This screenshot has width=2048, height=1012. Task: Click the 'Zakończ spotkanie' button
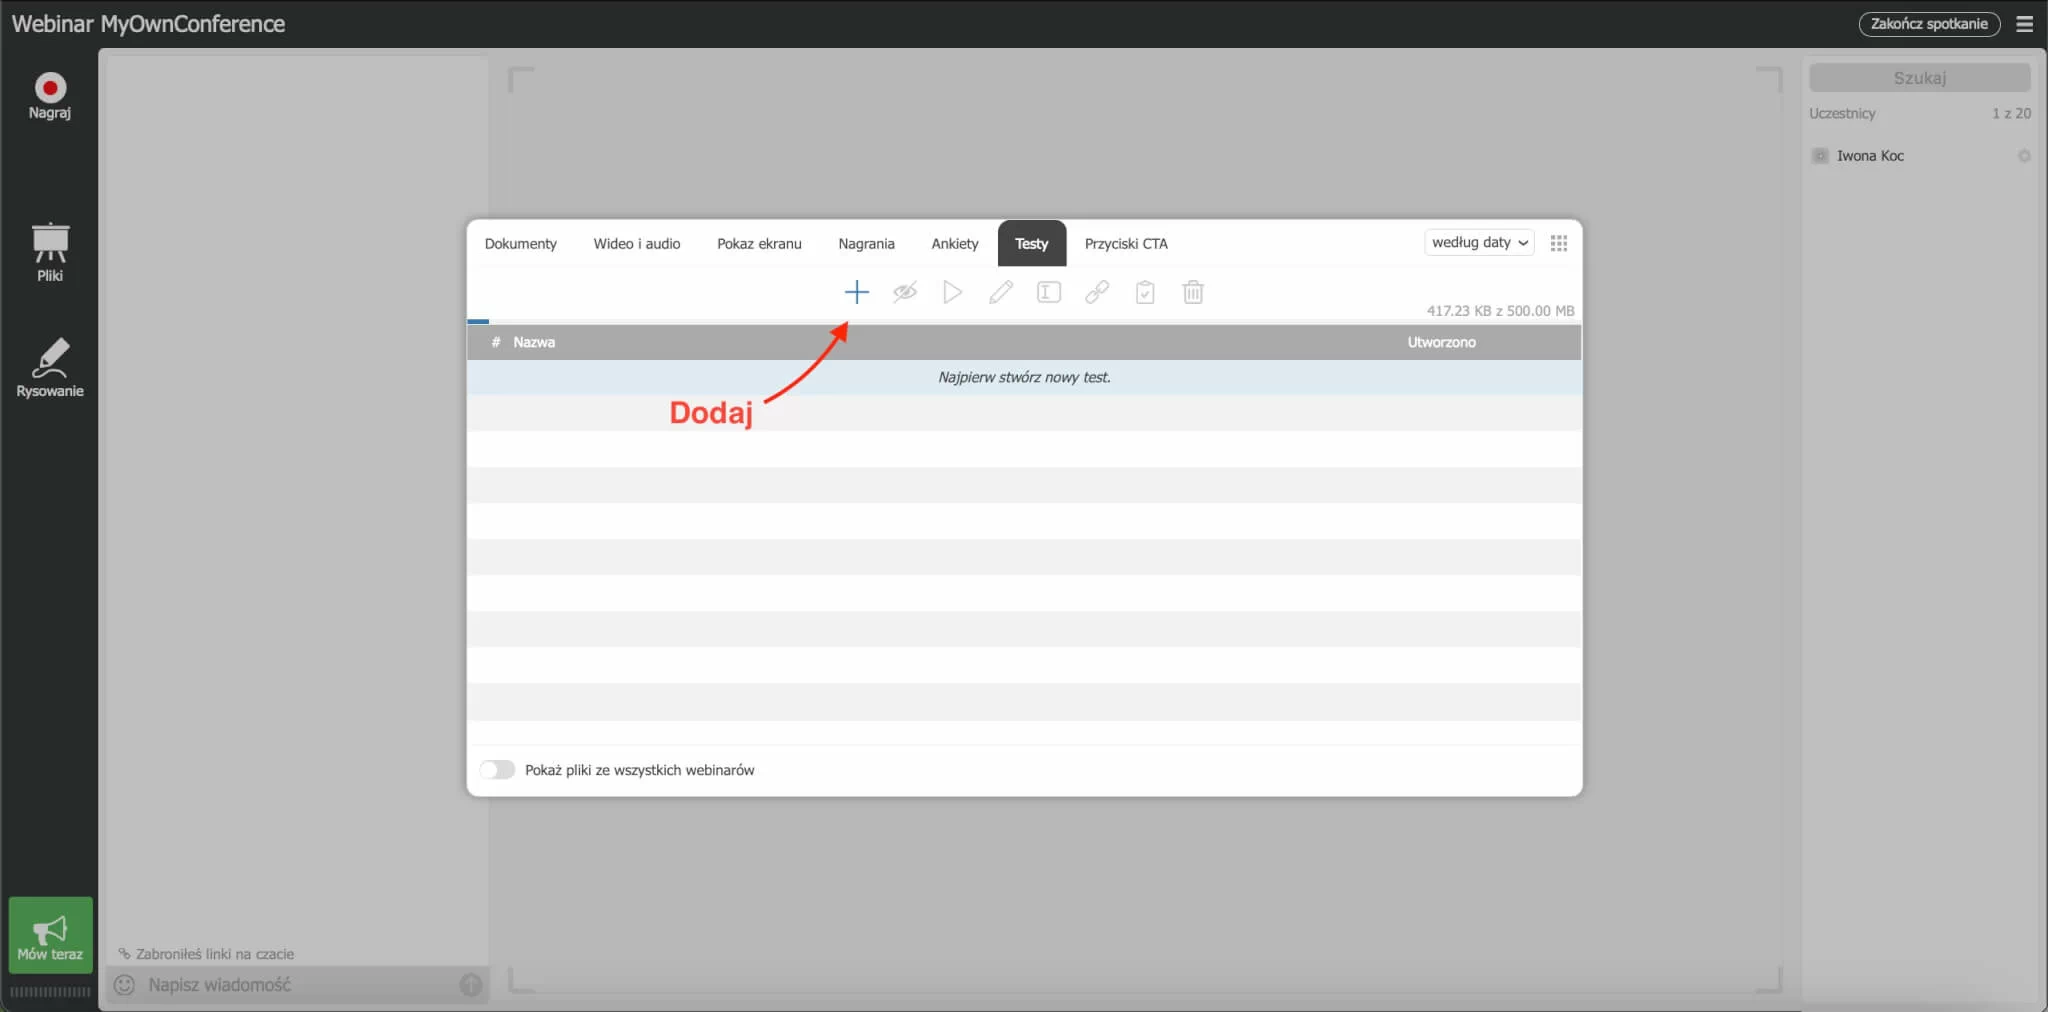(1928, 24)
